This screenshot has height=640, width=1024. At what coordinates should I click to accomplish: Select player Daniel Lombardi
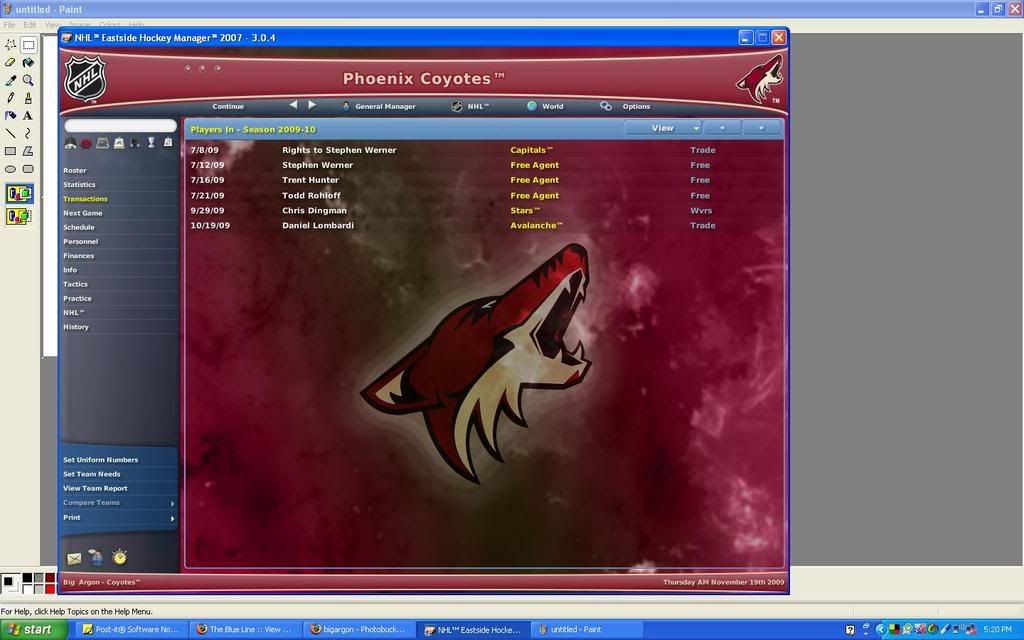318,225
